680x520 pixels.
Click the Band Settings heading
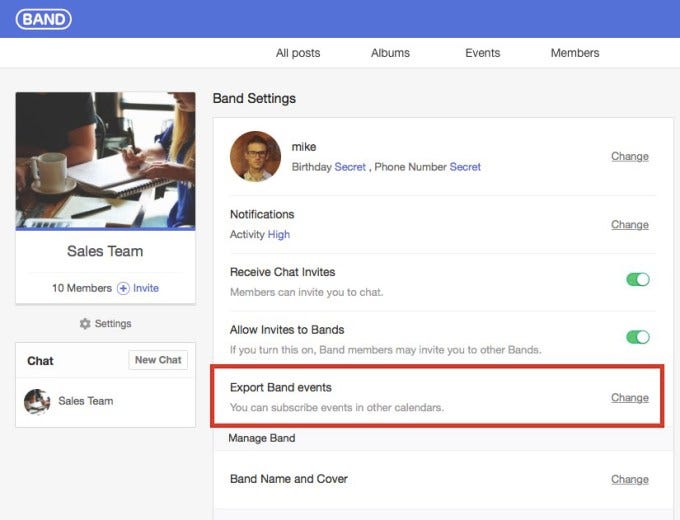(x=254, y=98)
